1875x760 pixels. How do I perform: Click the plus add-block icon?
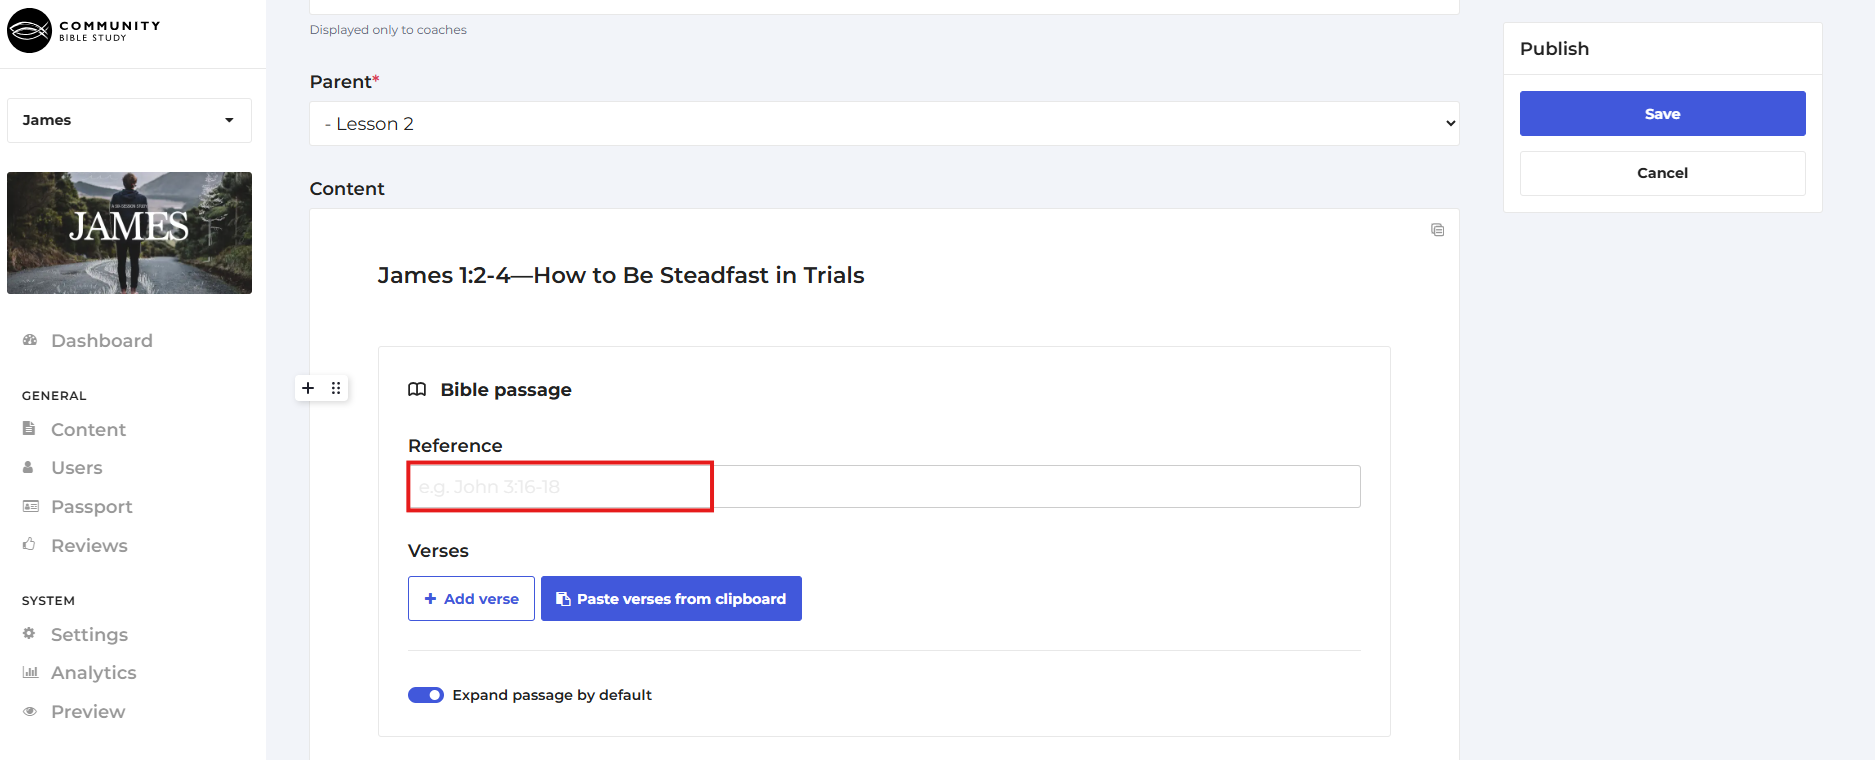click(x=308, y=388)
